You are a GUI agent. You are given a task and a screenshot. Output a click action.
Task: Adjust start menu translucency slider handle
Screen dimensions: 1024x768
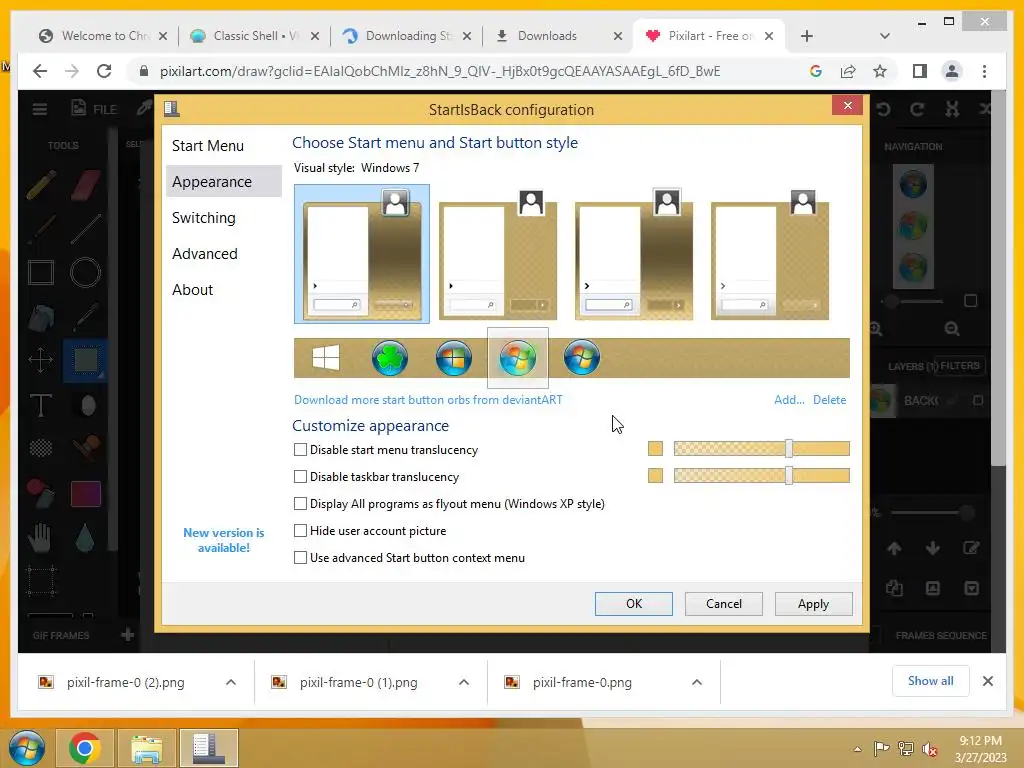[x=789, y=449]
